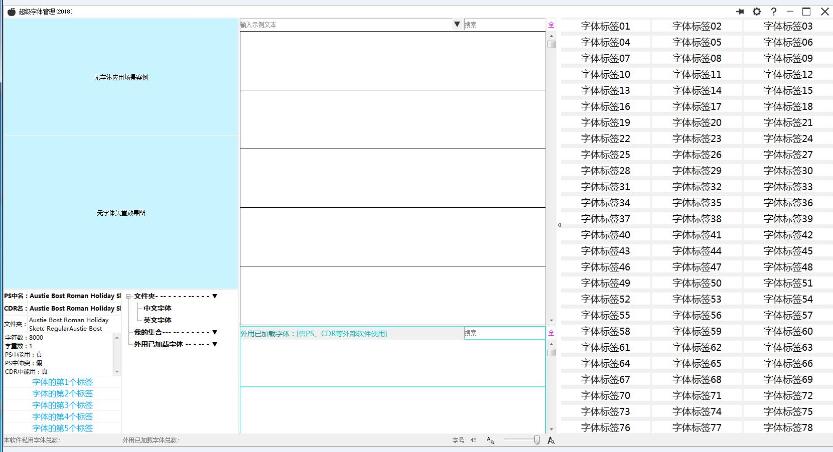This screenshot has width=833, height=452.
Task: Select 字体标签76
Action: coord(605,428)
